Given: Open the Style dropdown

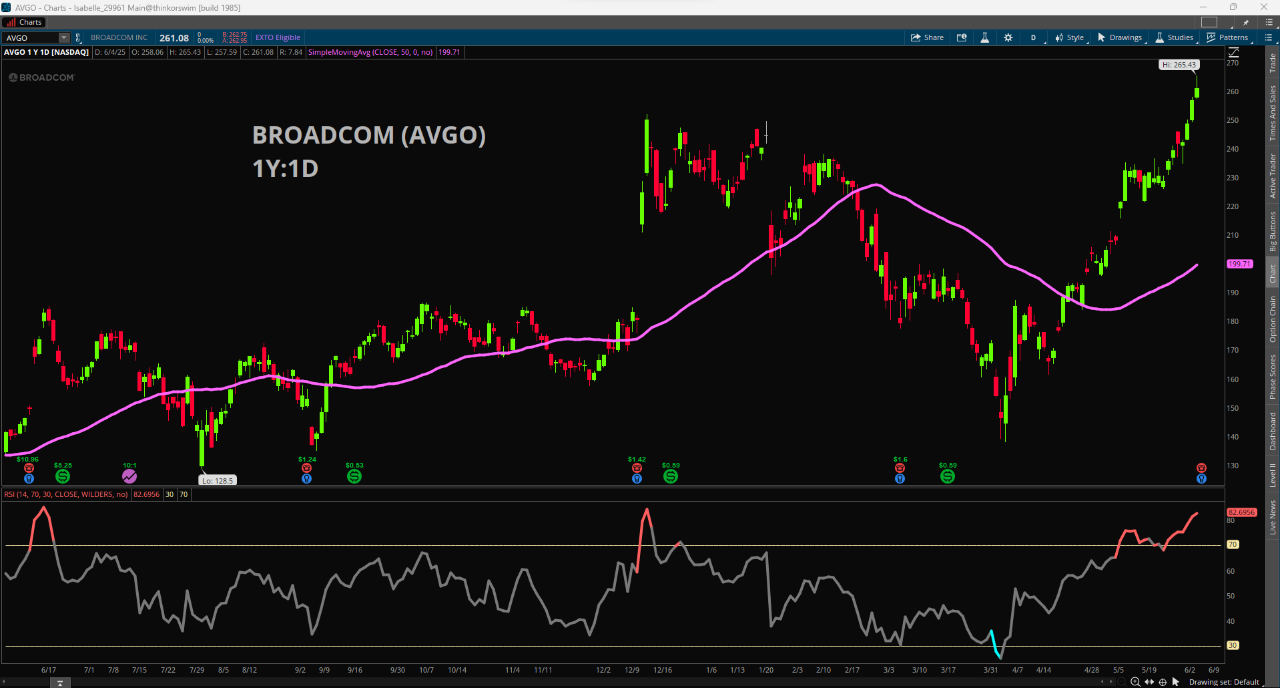Looking at the screenshot, I should (x=1069, y=38).
